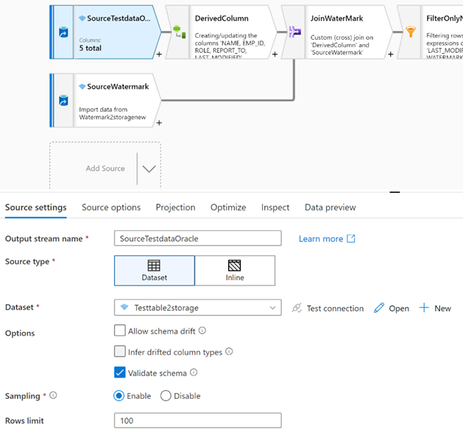Click the JoinWaterMark join icon
The image size is (463, 432).
point(295,32)
